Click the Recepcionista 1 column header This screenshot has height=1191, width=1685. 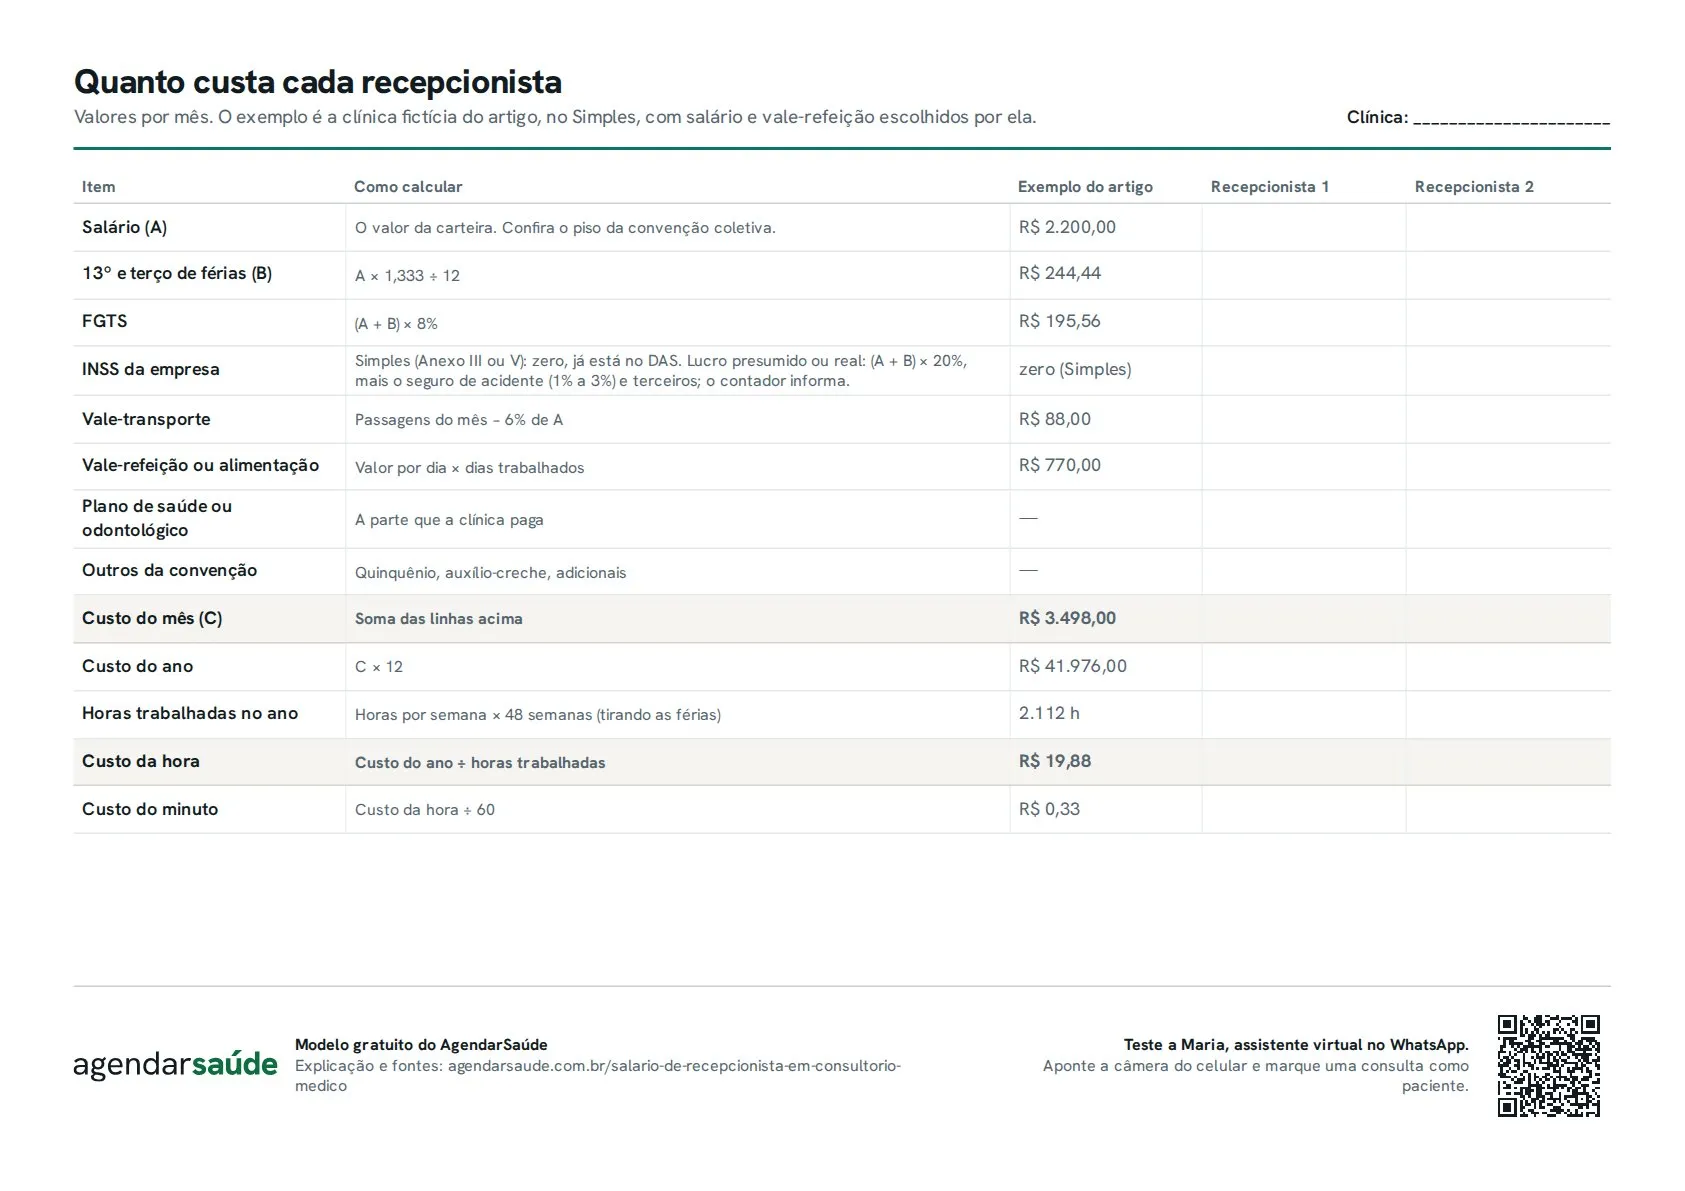coord(1270,187)
